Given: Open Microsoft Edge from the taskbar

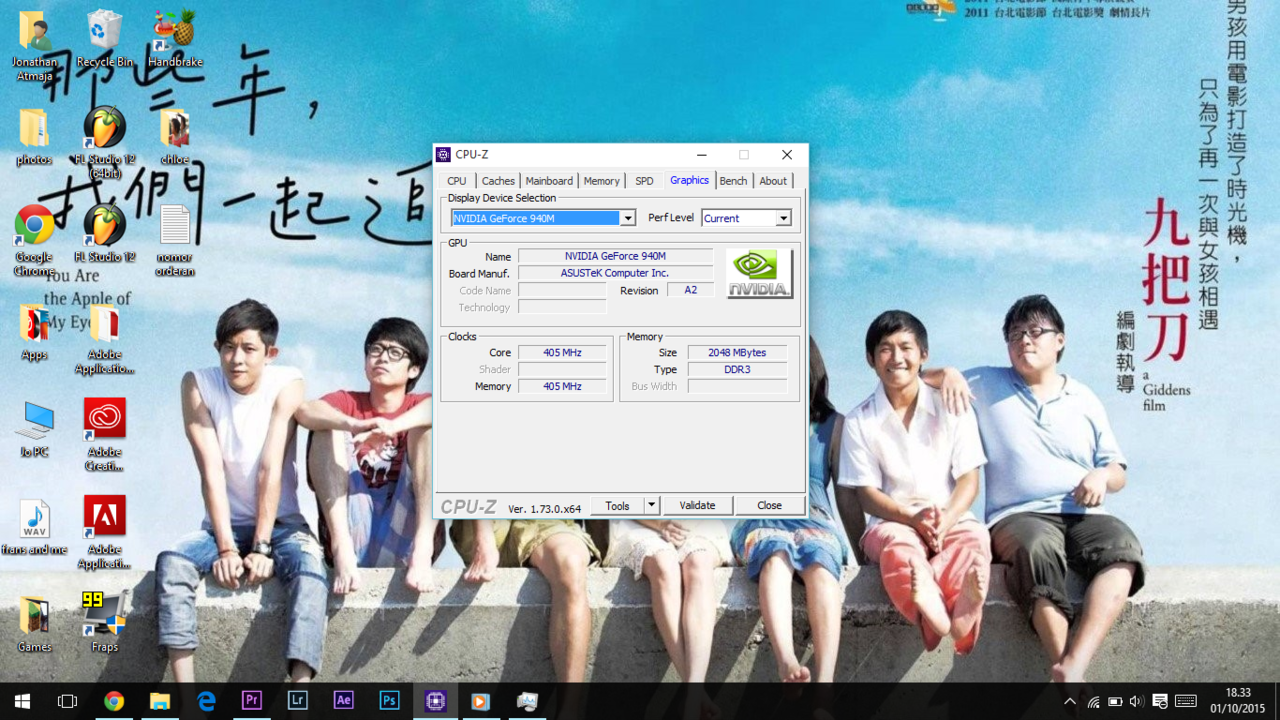Looking at the screenshot, I should coord(206,701).
